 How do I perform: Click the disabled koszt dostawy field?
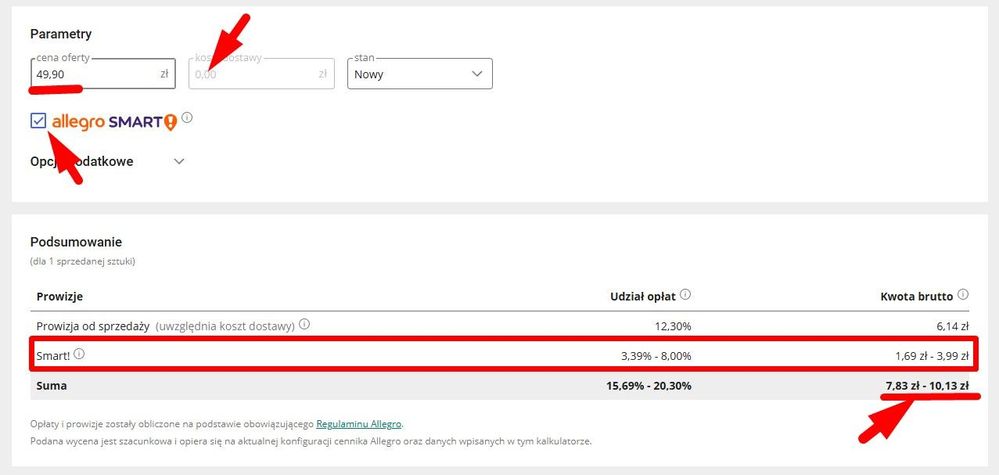[x=261, y=74]
